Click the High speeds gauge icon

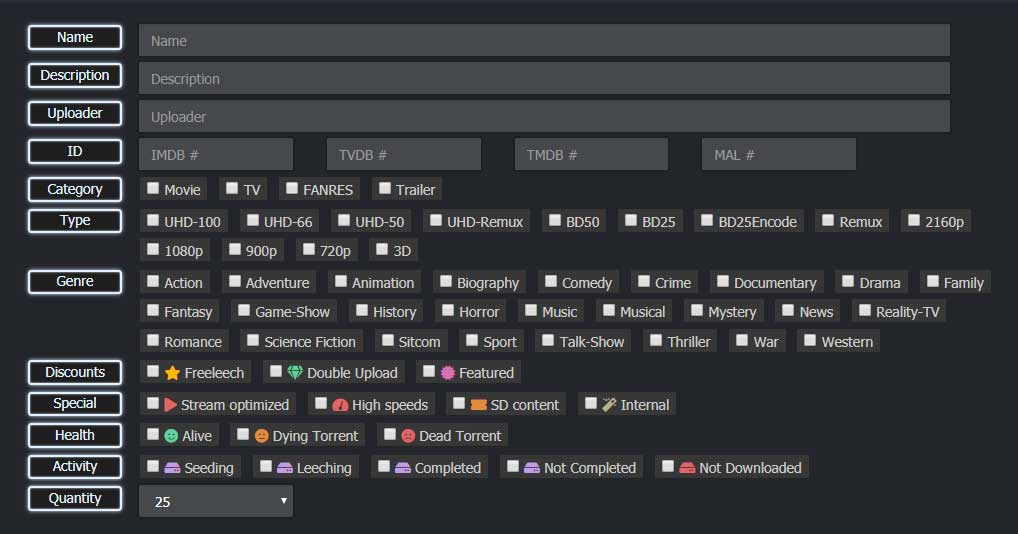[339, 405]
